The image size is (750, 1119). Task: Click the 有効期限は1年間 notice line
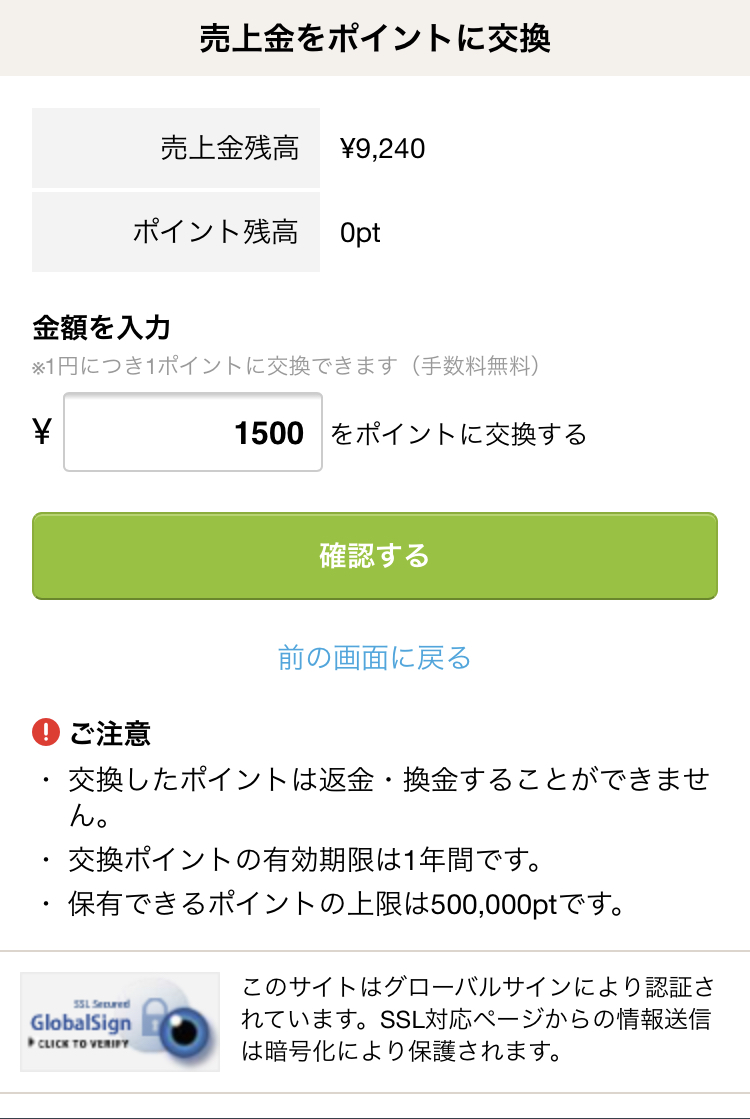click(305, 859)
